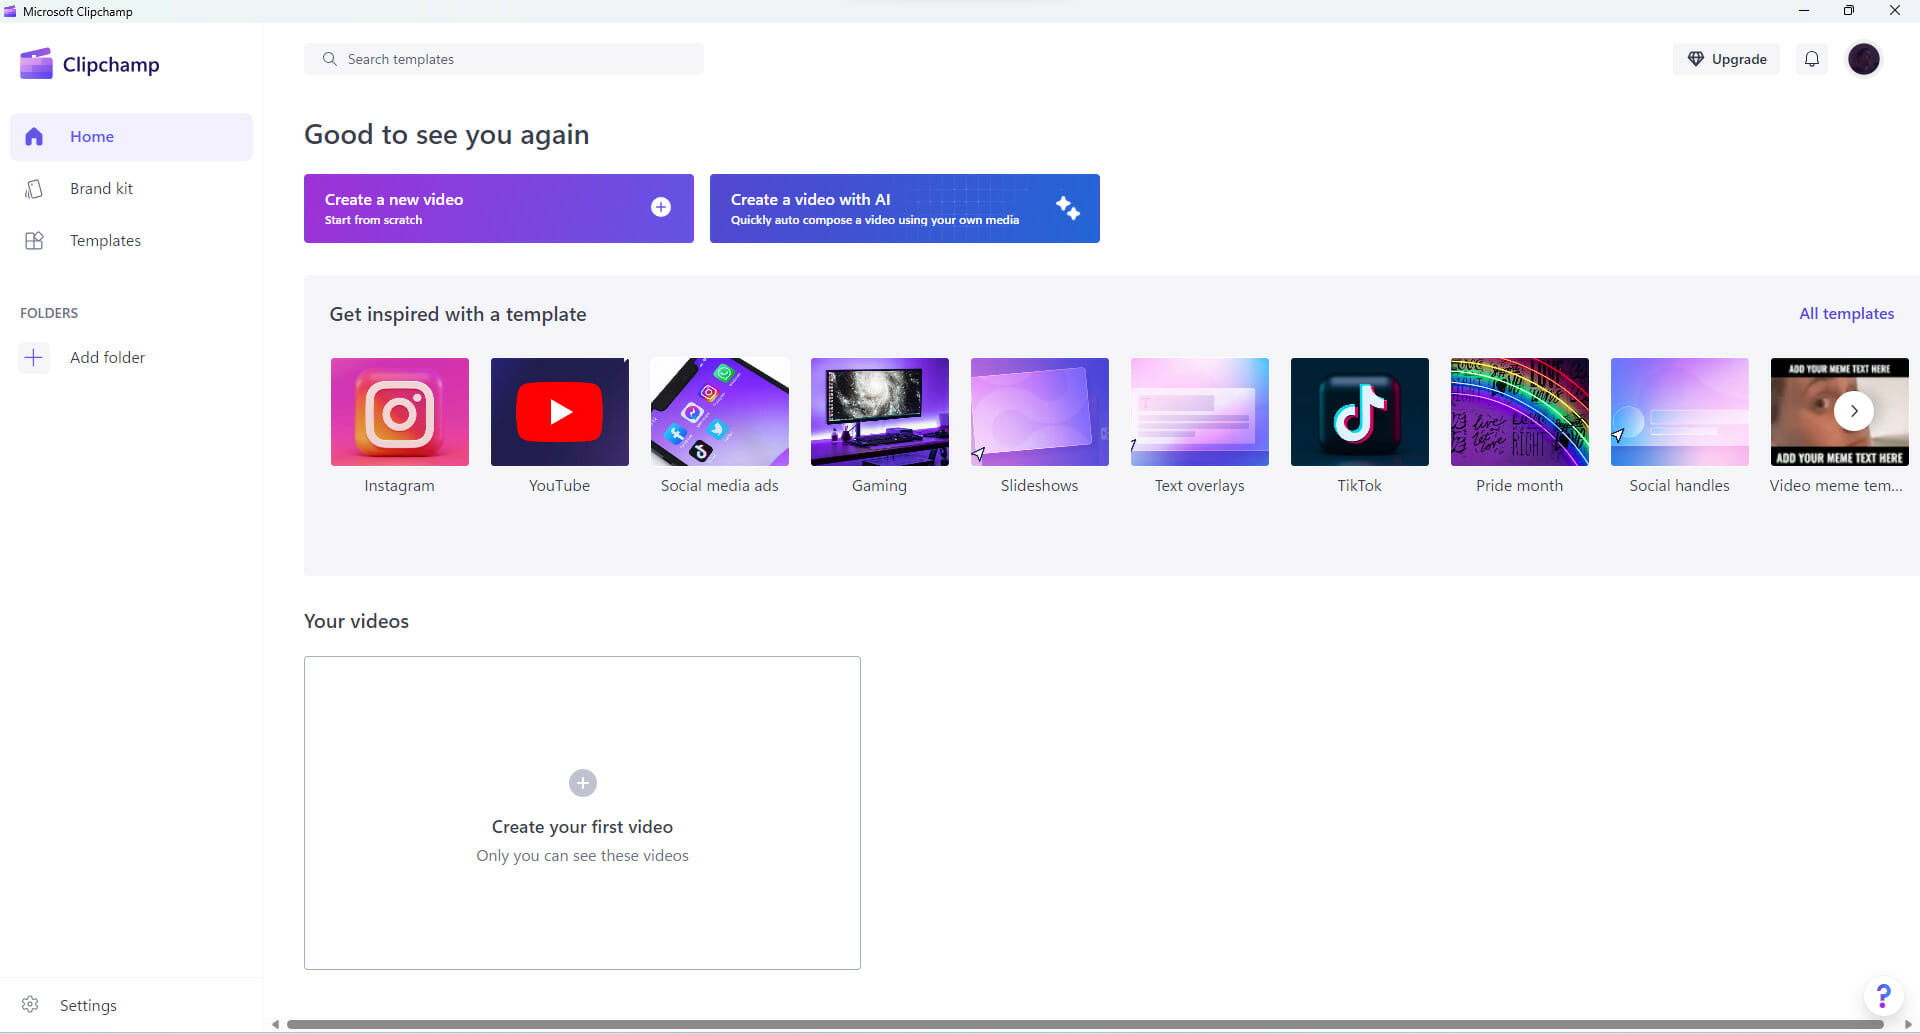Viewport: 1920px width, 1034px height.
Task: Click the Social media ads label
Action: [x=719, y=485]
